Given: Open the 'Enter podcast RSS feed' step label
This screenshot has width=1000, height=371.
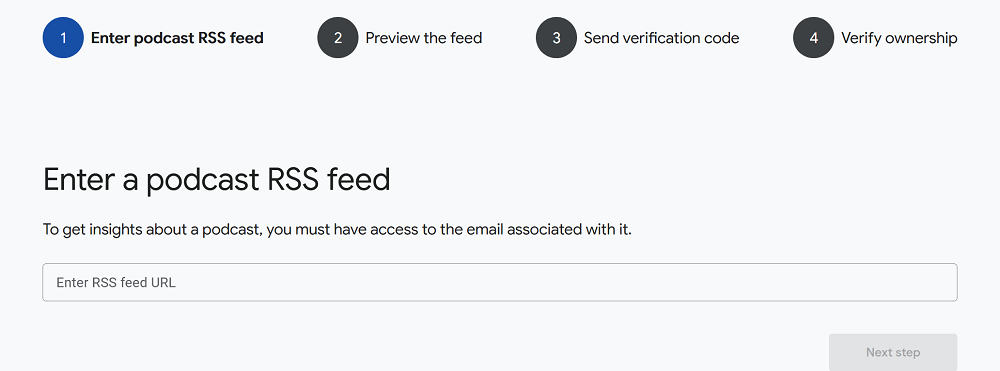Looking at the screenshot, I should (177, 38).
